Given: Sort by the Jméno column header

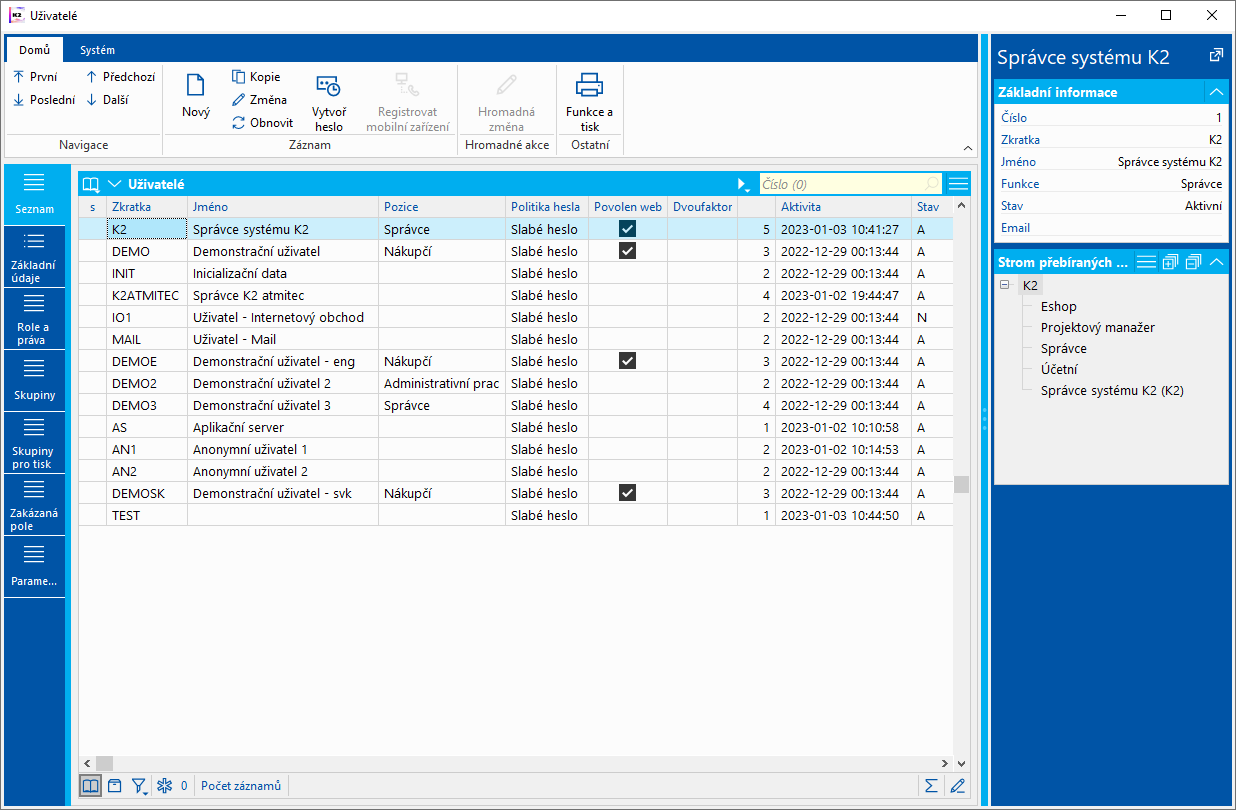Looking at the screenshot, I should 283,207.
